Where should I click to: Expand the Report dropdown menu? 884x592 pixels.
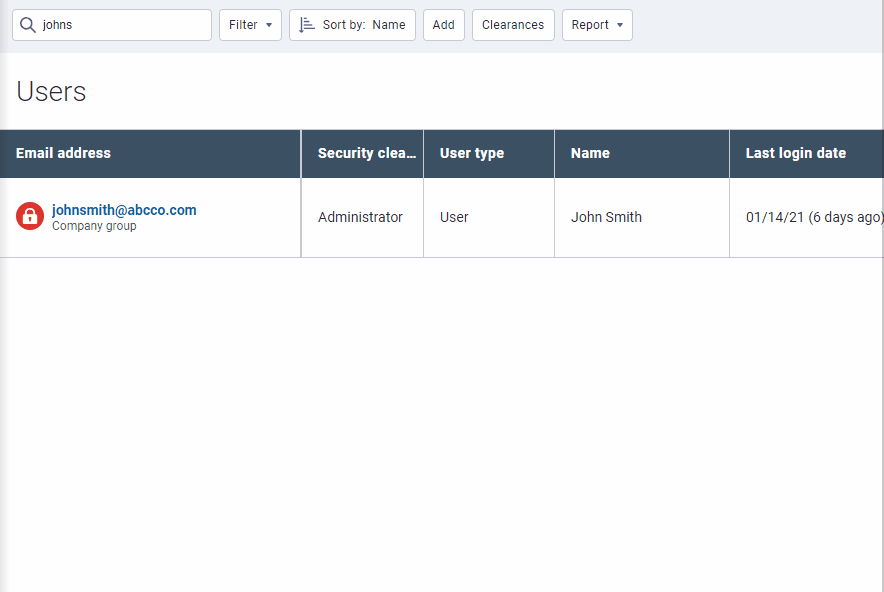pyautogui.click(x=597, y=25)
